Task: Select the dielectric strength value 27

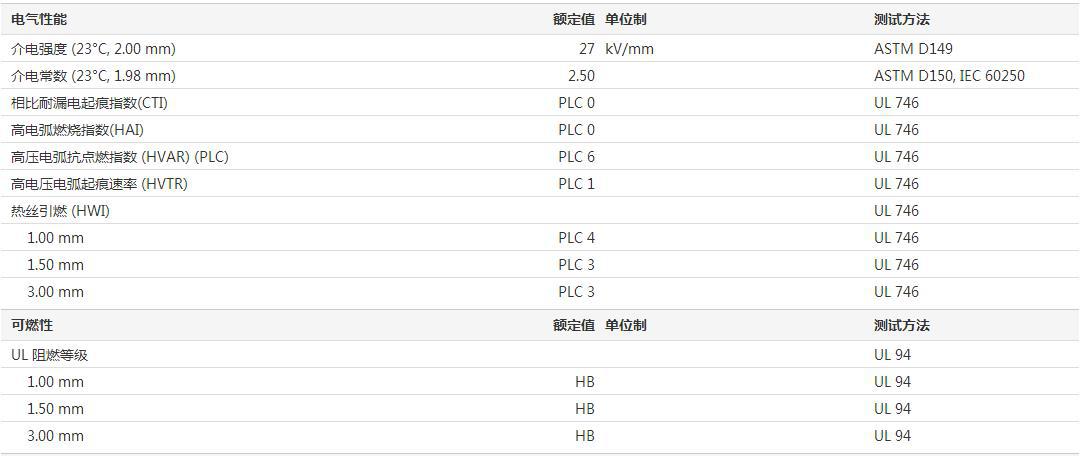Action: 586,48
